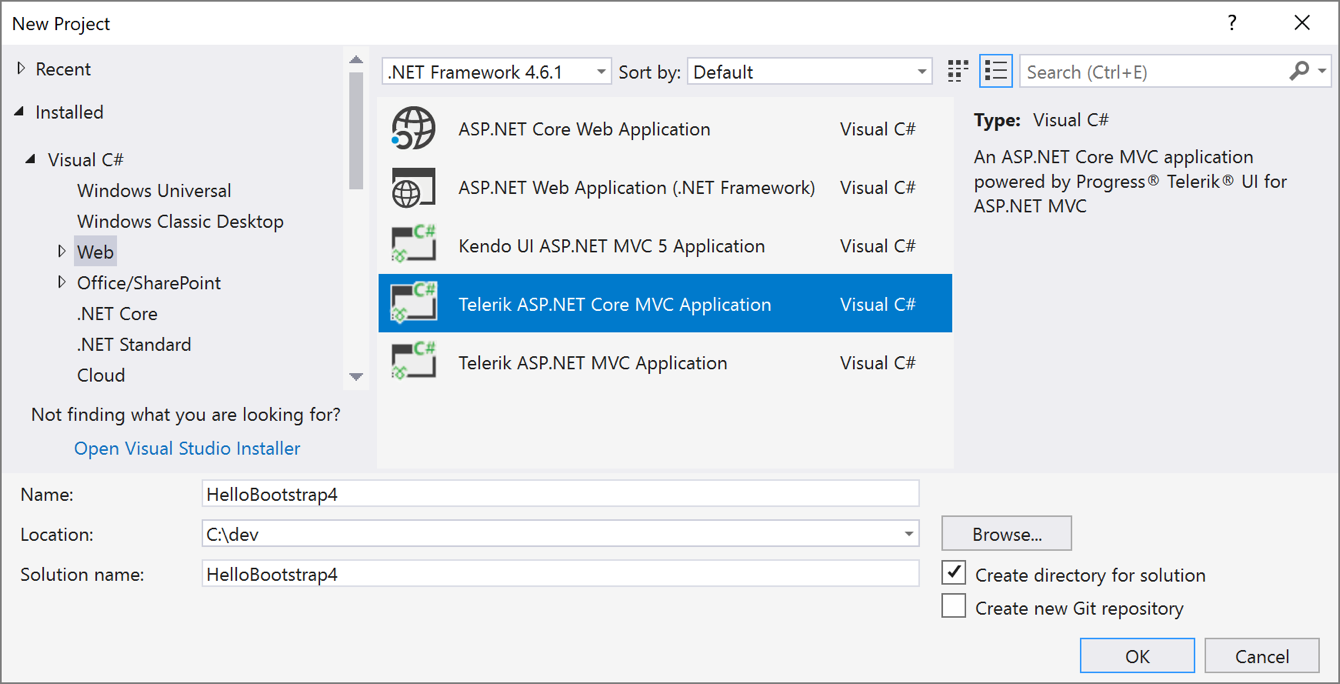This screenshot has height=684, width=1340.
Task: Click the Kendo UI ASP.NET MVC 5 icon
Action: 414,246
